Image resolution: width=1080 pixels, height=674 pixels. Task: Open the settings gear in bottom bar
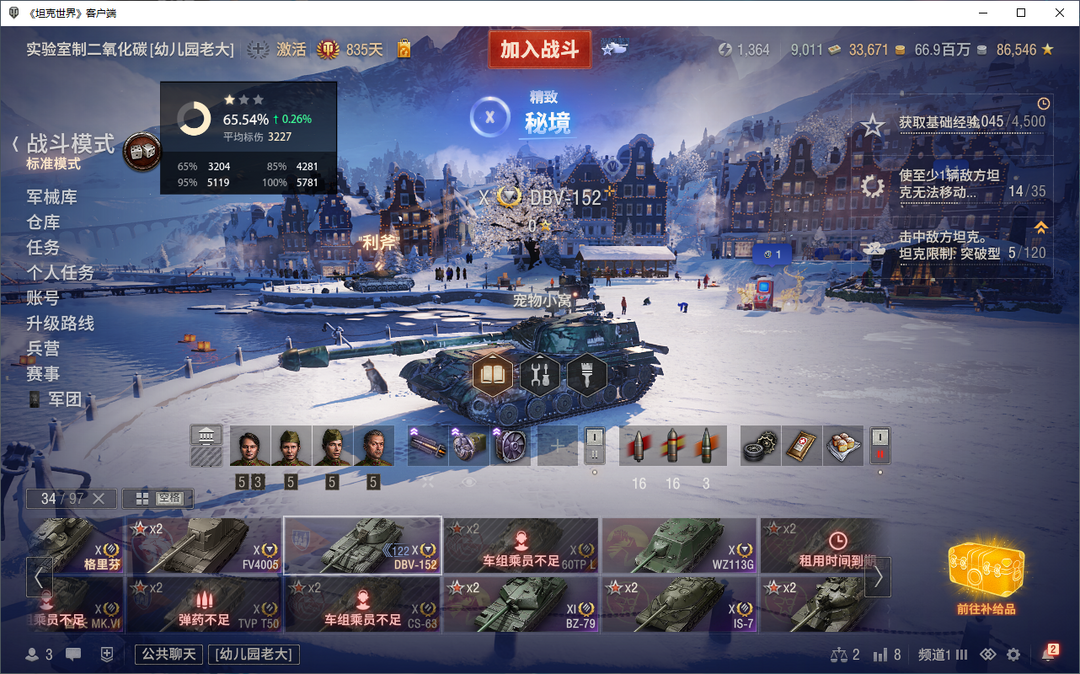pyautogui.click(x=1013, y=654)
